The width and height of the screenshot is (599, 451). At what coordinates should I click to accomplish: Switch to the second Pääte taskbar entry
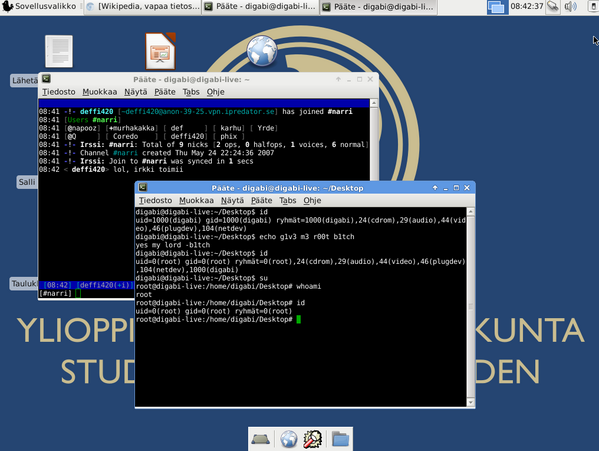coord(378,7)
